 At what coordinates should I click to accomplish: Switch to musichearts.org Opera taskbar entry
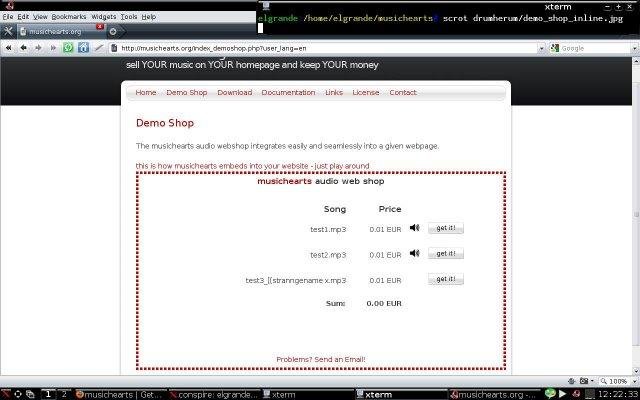[x=494, y=395]
